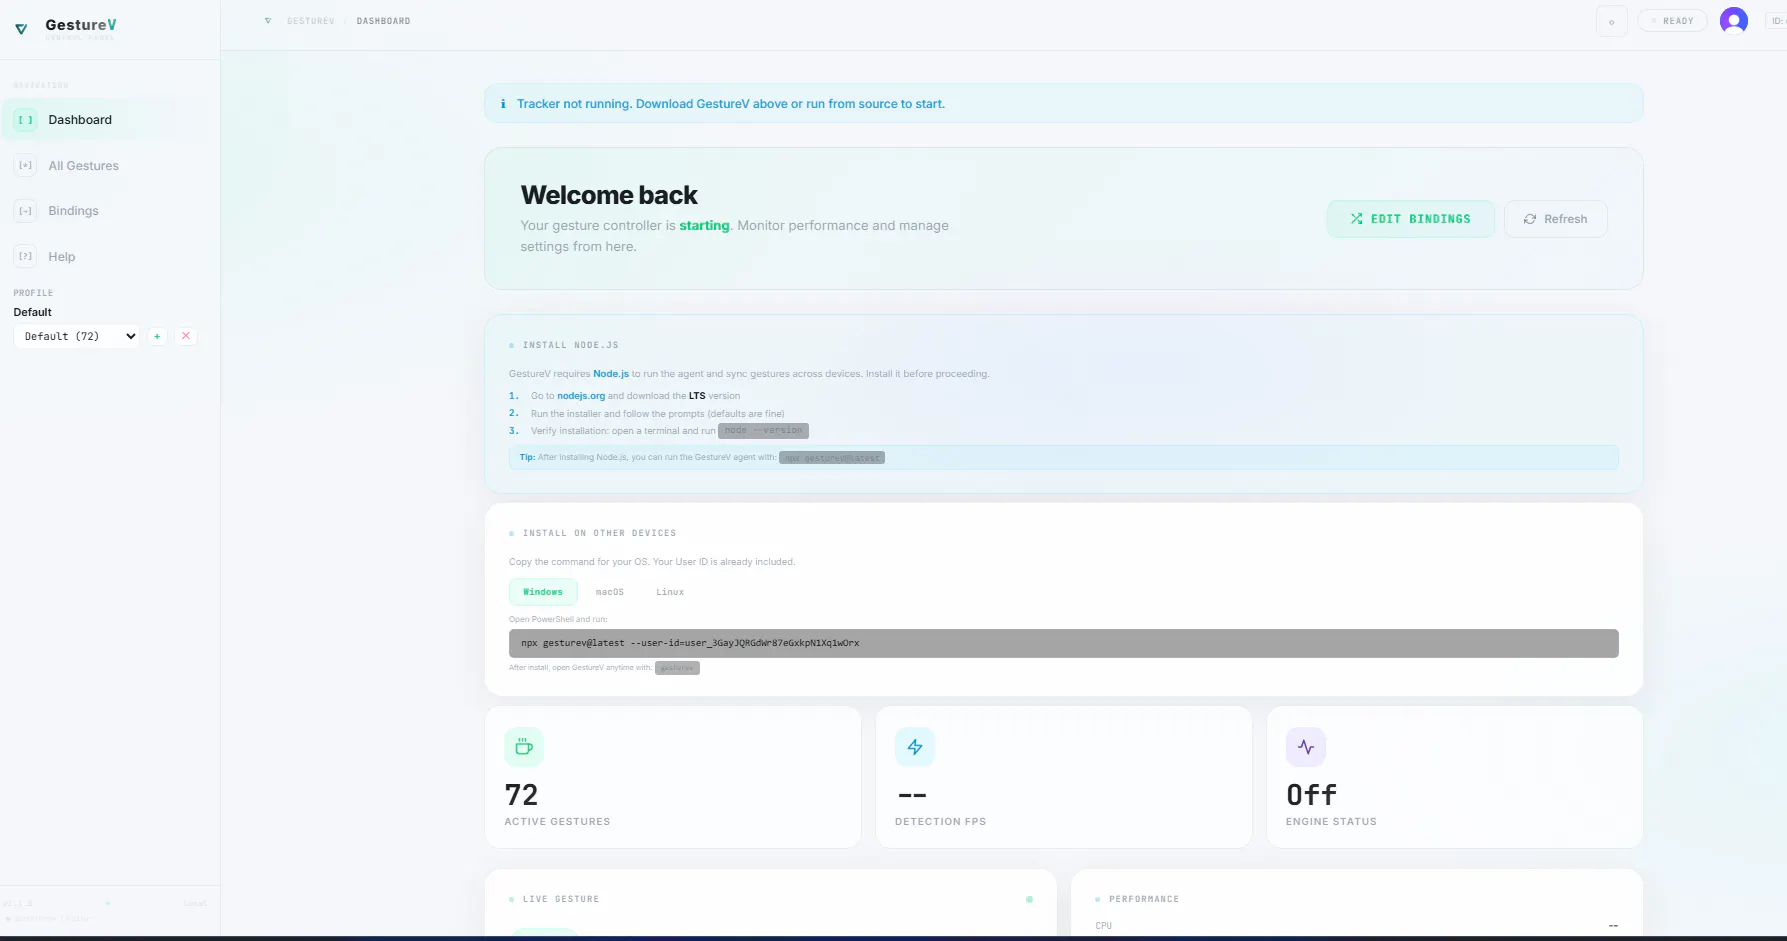Click the npx gesturev@latest tip snippet
The image size is (1787, 941).
pyautogui.click(x=832, y=458)
